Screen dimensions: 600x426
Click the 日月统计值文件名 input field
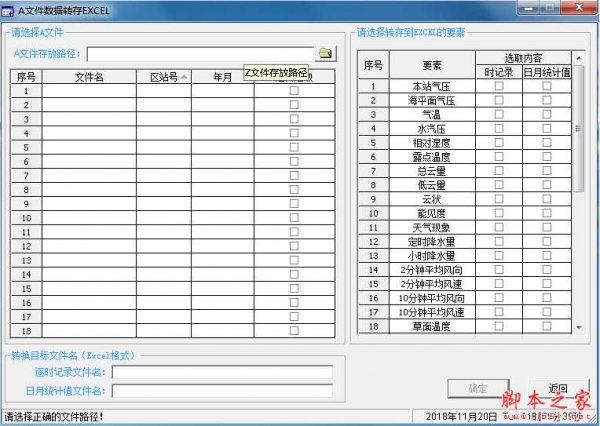[222, 391]
